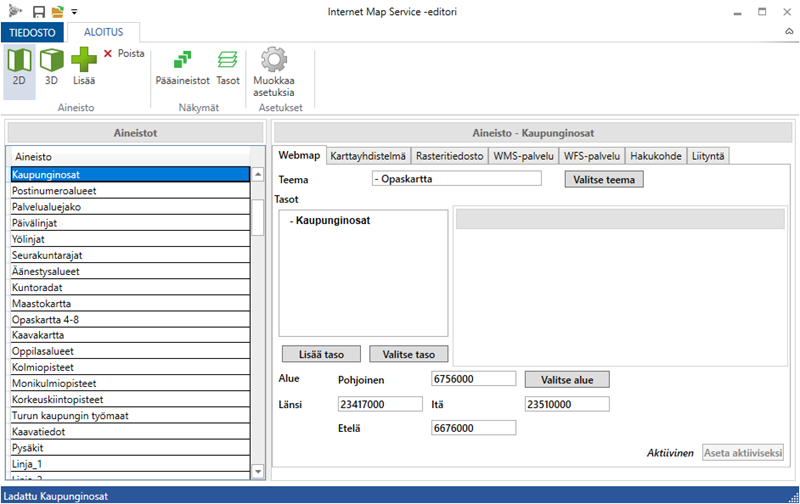Open the Liityntä tab
Image resolution: width=800 pixels, height=504 pixels.
708,156
